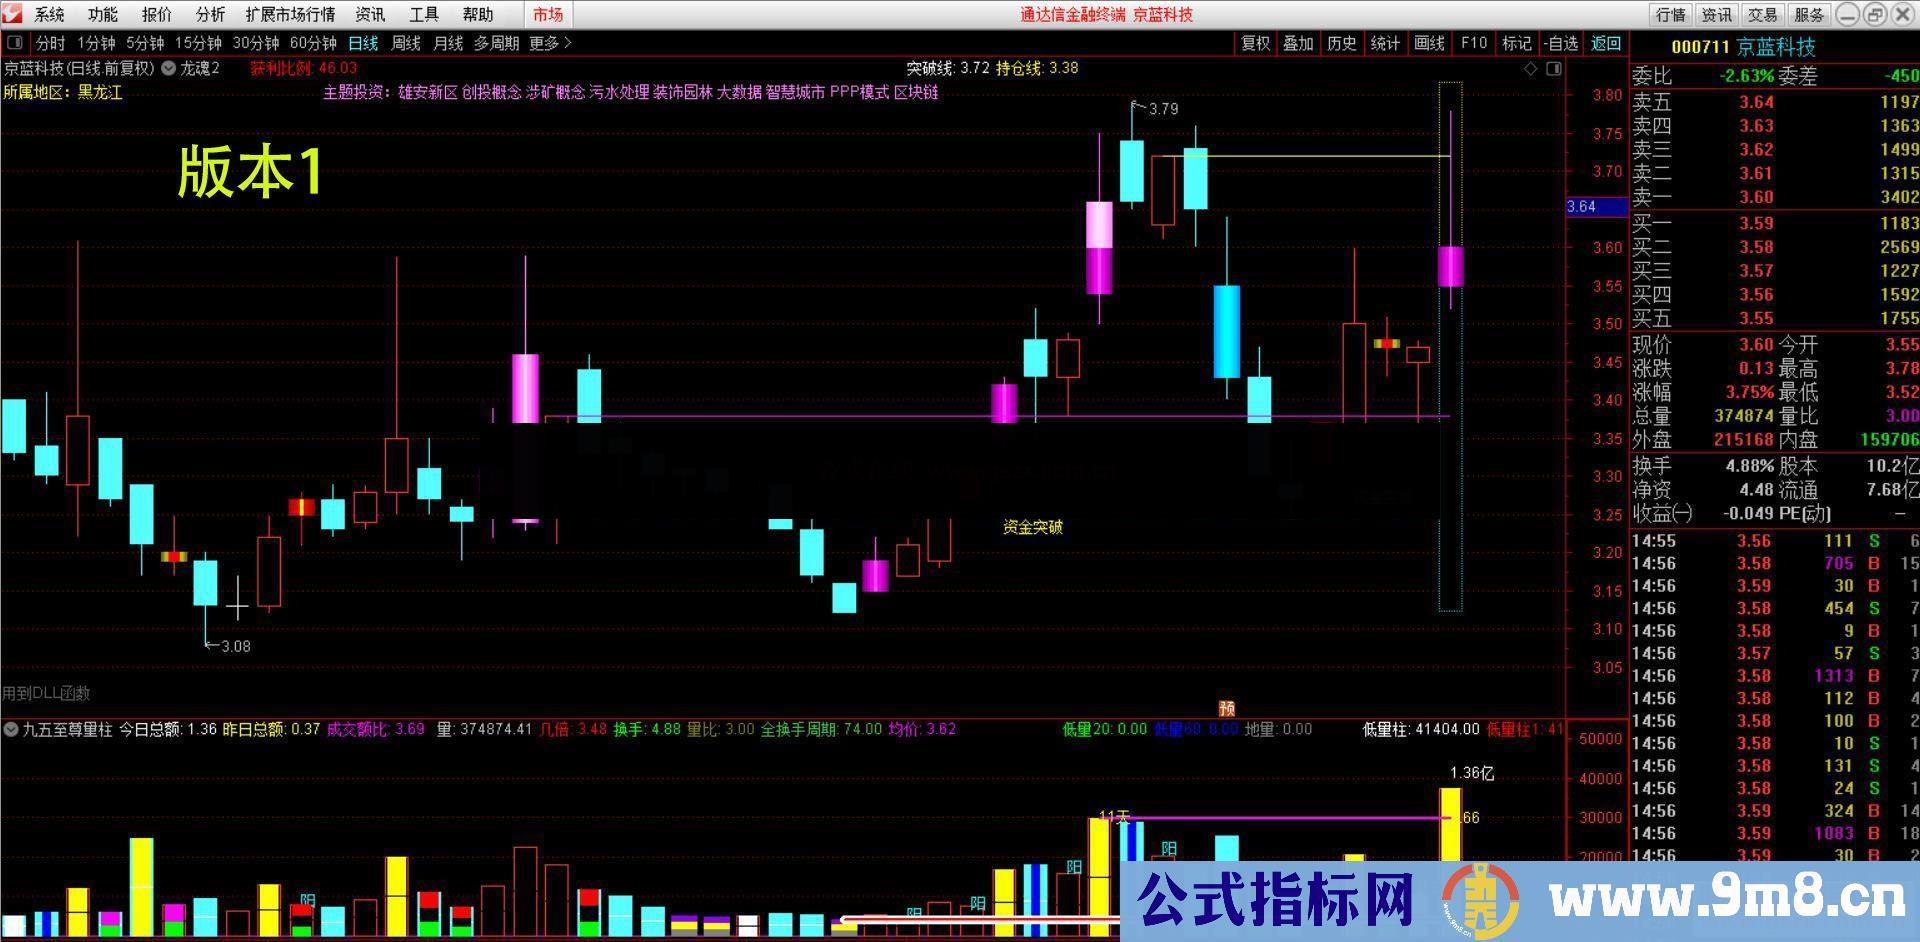The width and height of the screenshot is (1920, 942).
Task: Switch to 60分钟 period
Action: (313, 43)
